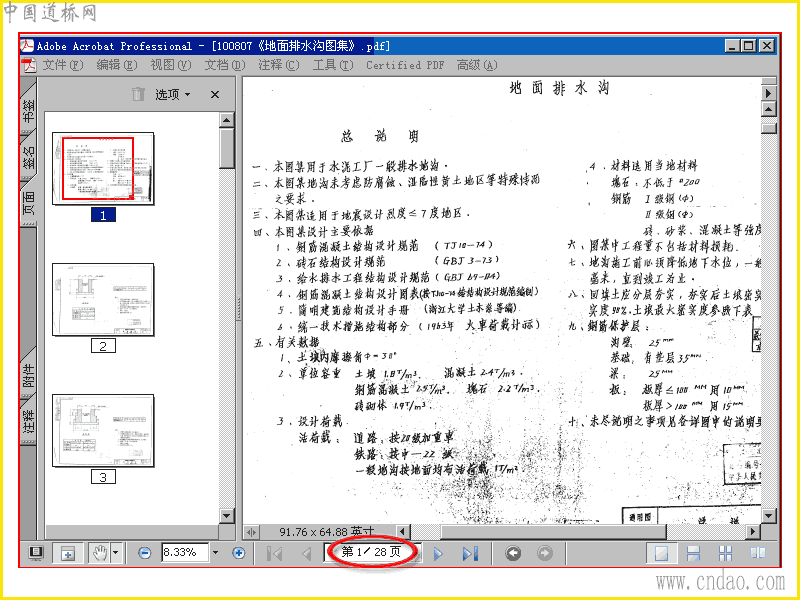
Task: Click the previous view back arrow
Action: [x=513, y=553]
